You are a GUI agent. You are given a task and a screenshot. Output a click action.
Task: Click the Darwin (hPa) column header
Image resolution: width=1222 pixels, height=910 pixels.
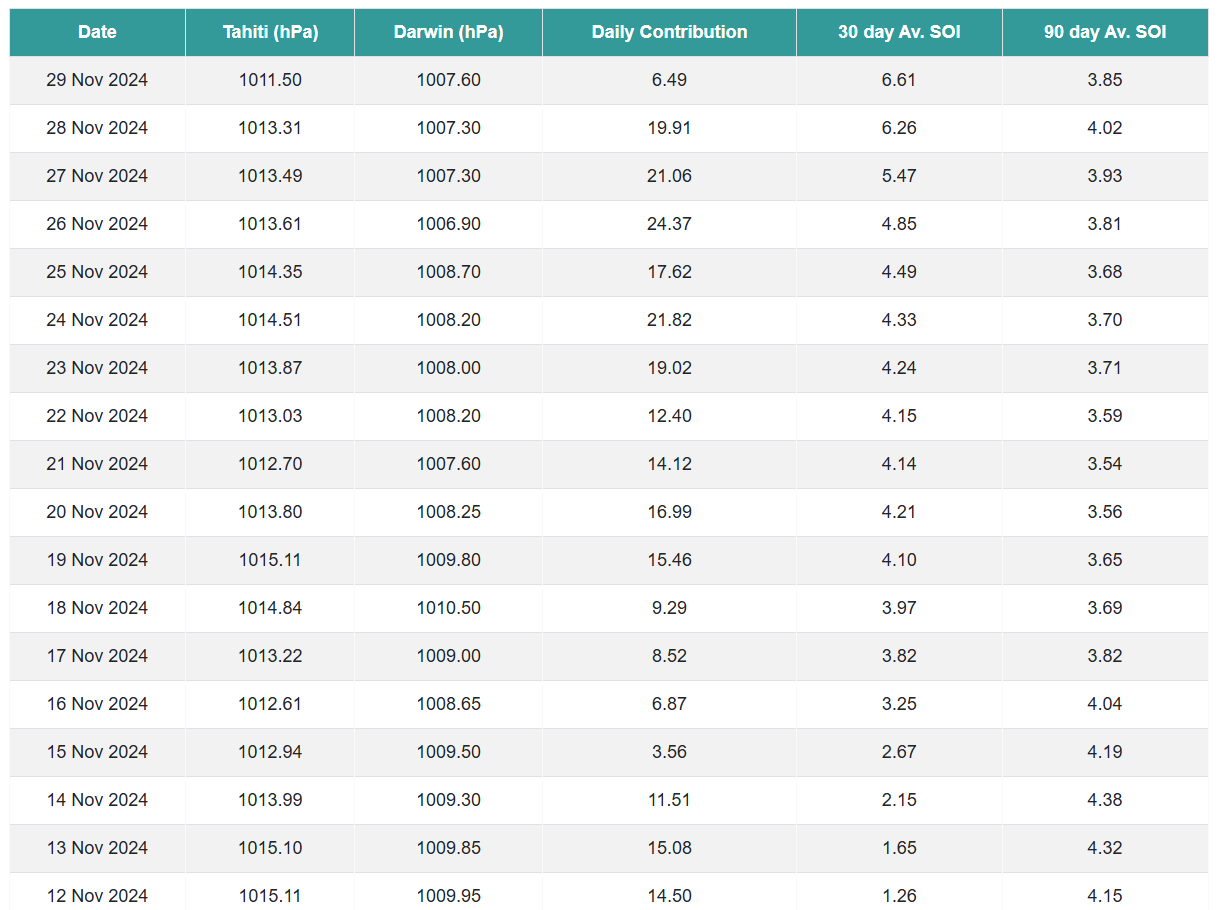pos(448,32)
